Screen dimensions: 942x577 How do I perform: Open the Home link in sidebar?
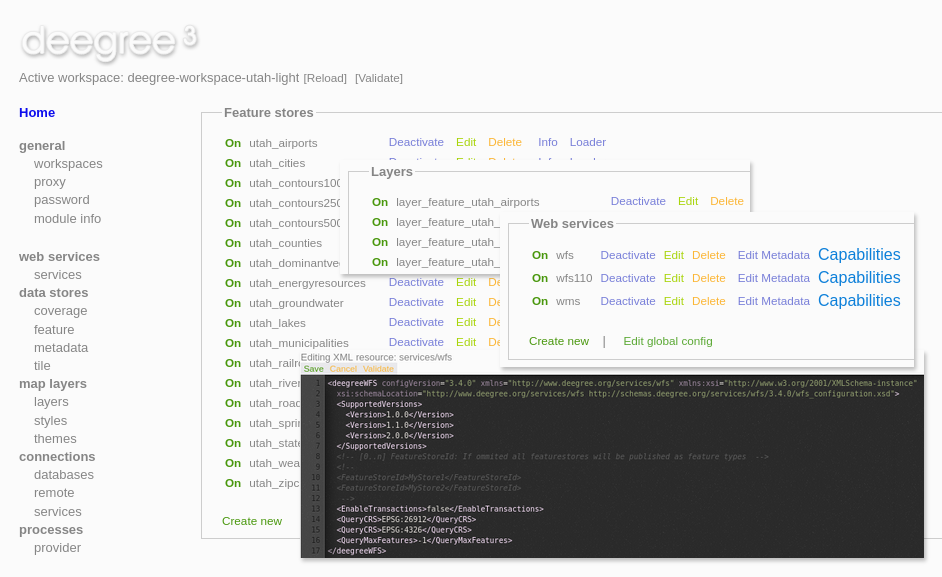tap(37, 112)
